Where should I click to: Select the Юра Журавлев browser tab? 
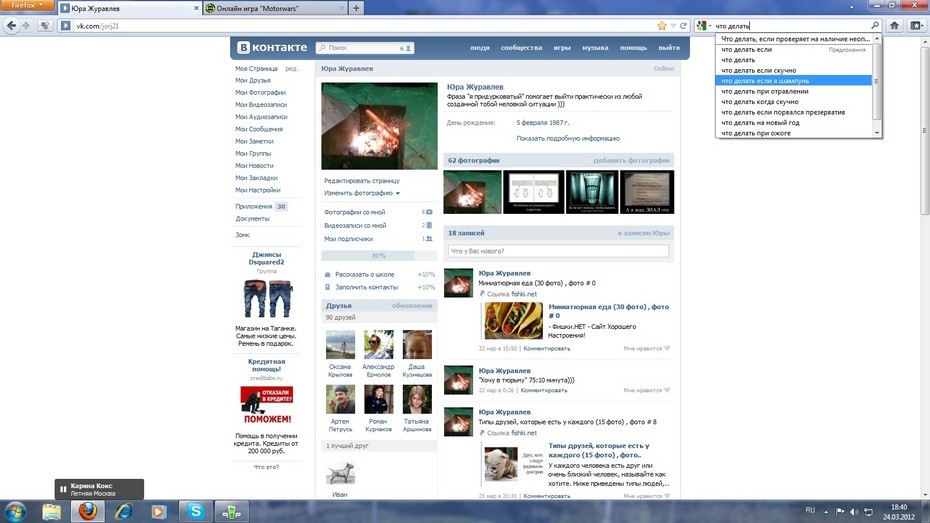click(130, 8)
